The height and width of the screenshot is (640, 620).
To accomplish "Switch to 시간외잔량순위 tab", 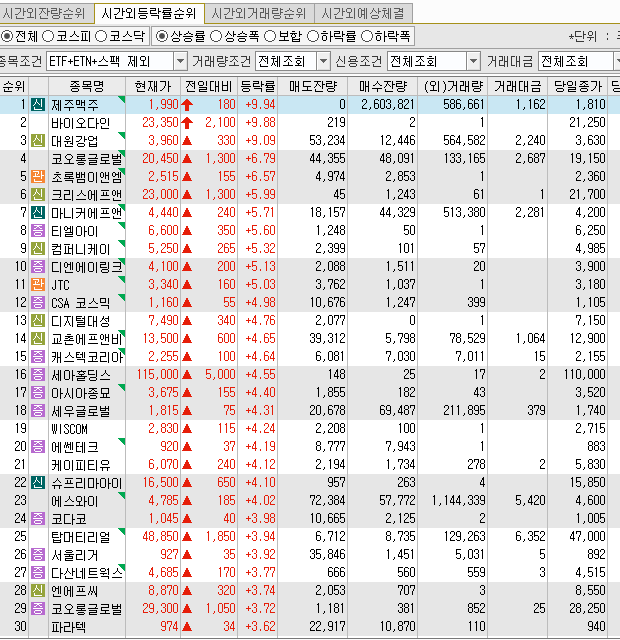I will 45,13.
